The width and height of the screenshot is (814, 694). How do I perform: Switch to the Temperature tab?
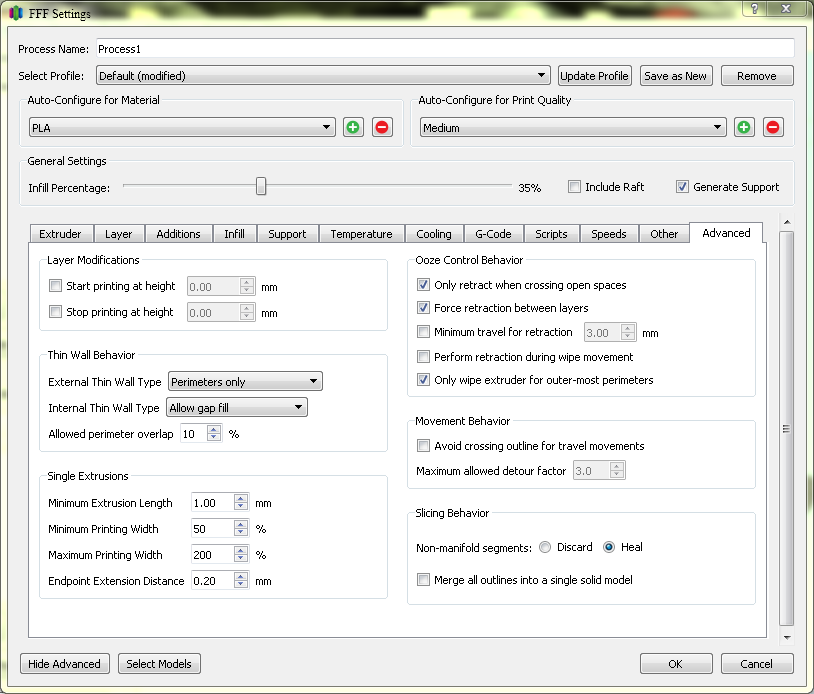pyautogui.click(x=361, y=234)
